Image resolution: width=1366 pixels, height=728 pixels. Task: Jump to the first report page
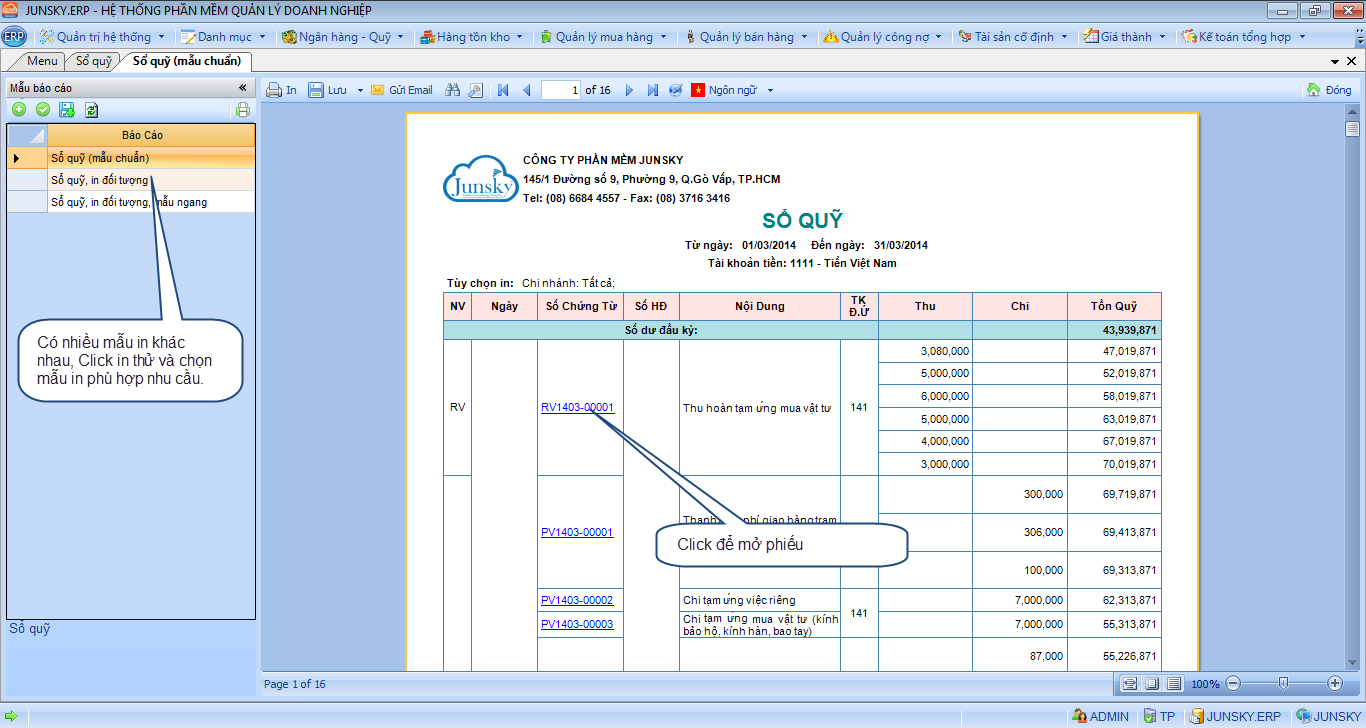[503, 90]
